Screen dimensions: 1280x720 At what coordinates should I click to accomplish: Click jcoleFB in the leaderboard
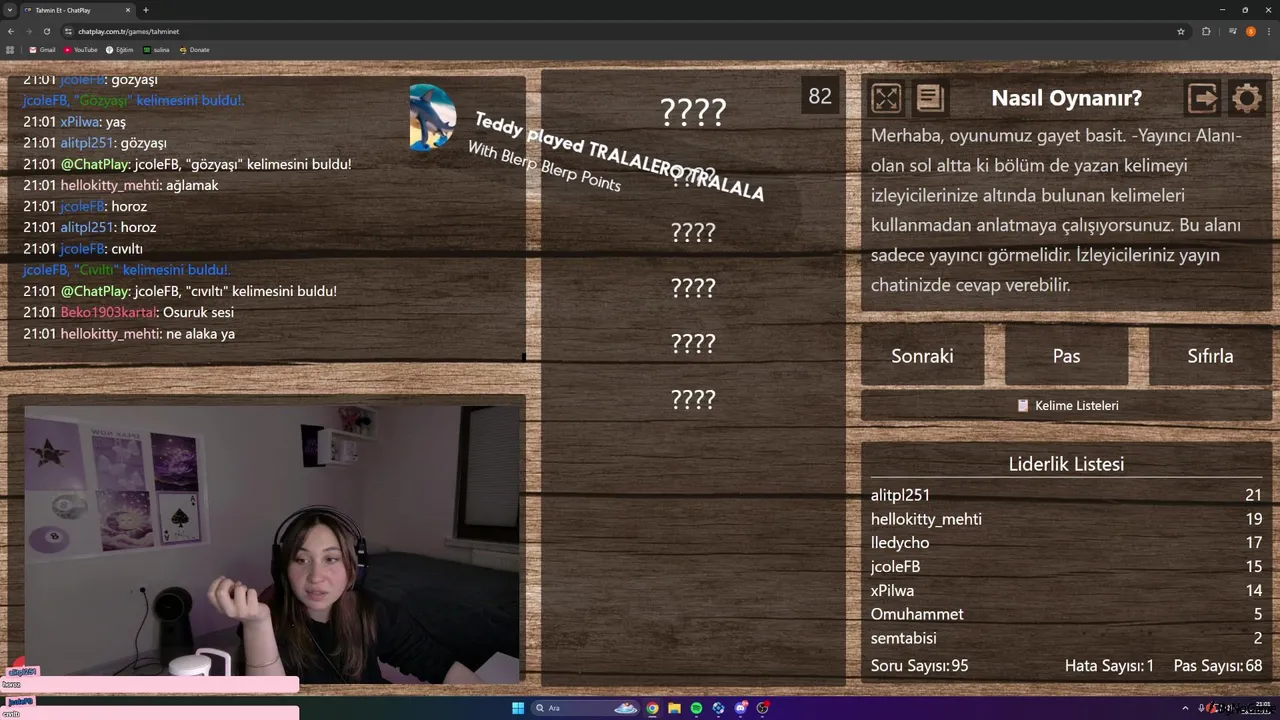coord(896,566)
